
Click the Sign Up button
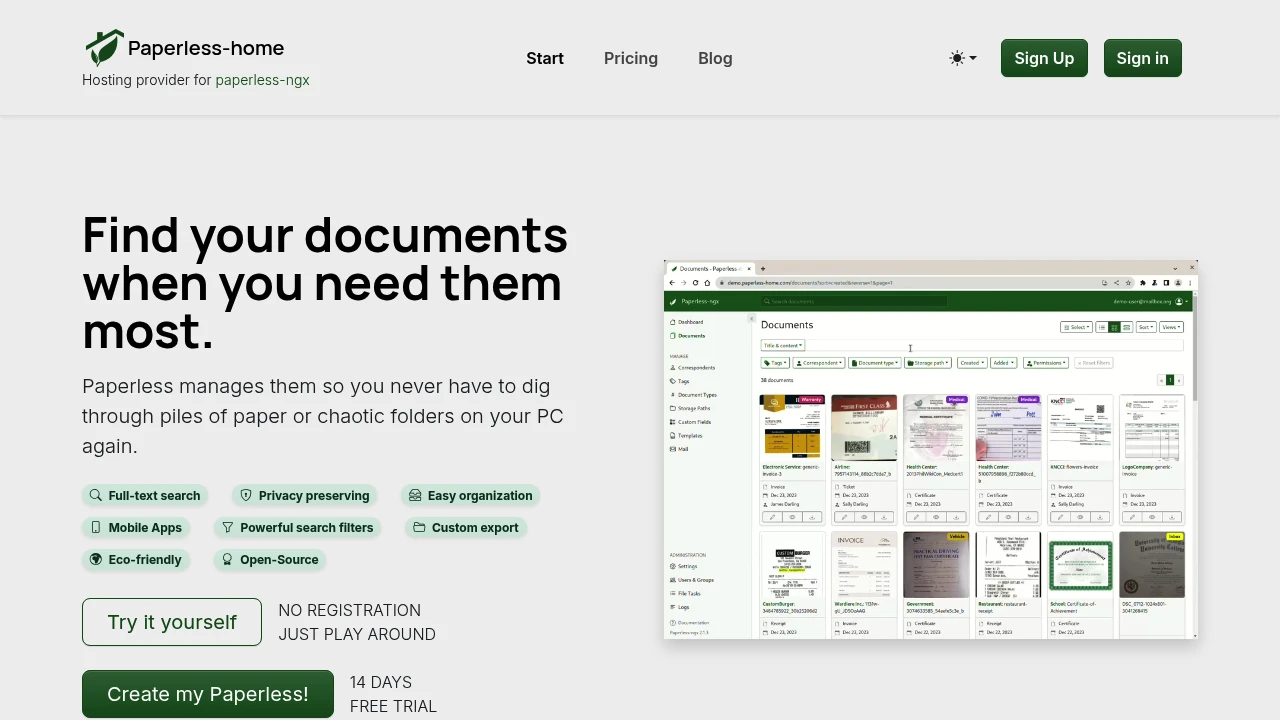[x=1044, y=58]
